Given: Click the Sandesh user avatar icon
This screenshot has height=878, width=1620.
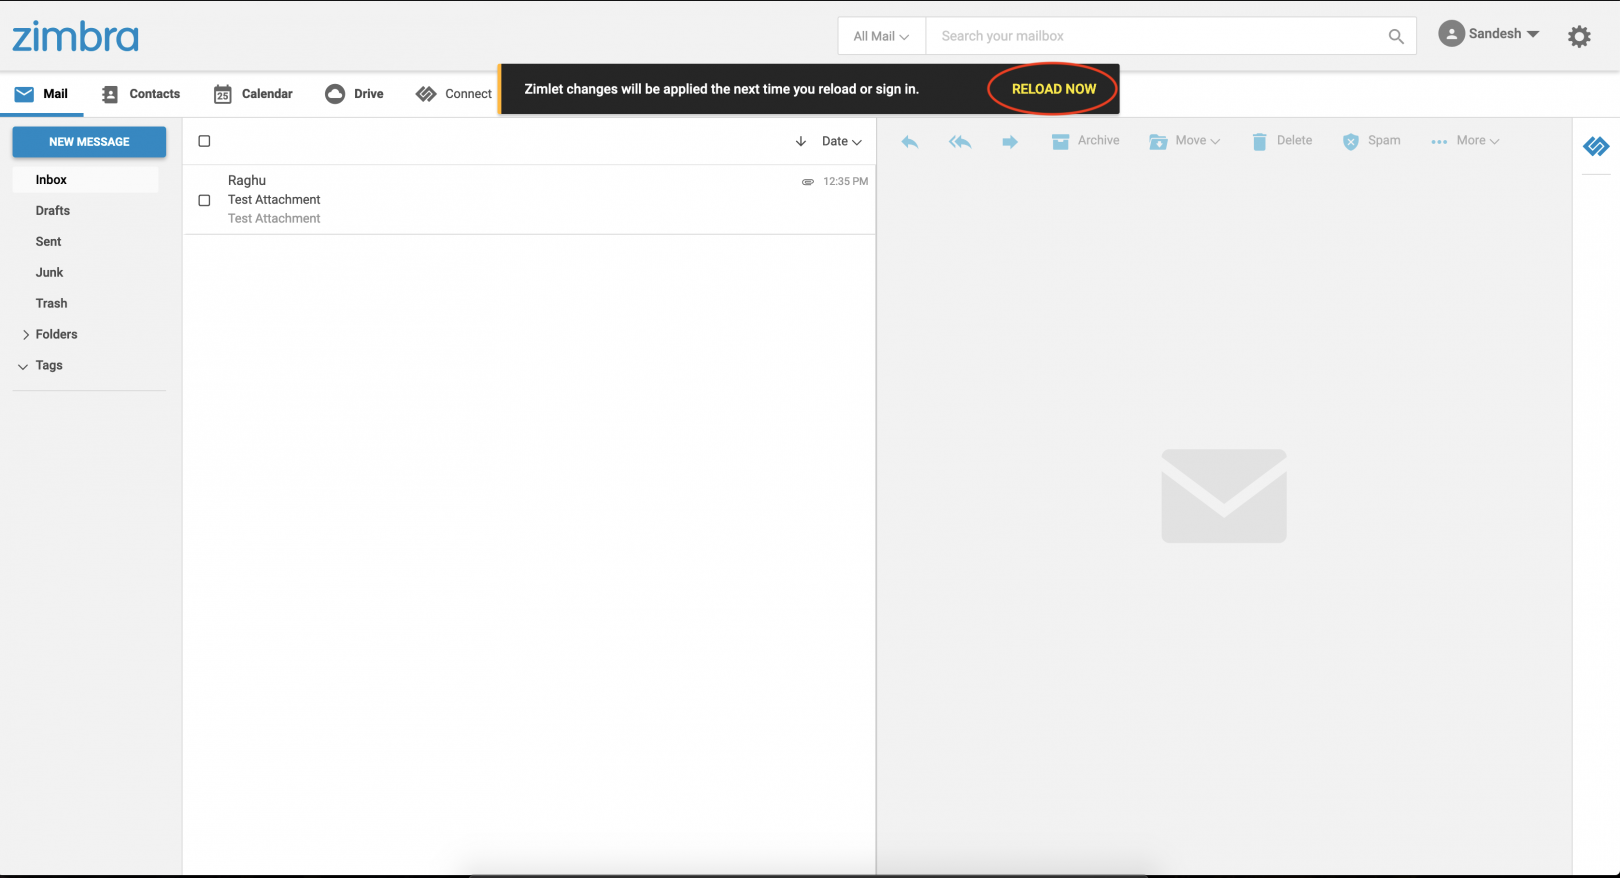Looking at the screenshot, I should 1451,34.
